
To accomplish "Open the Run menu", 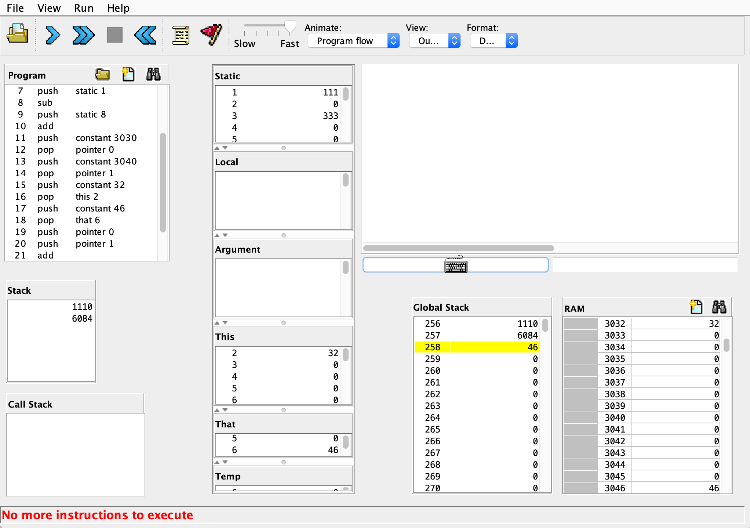I will pyautogui.click(x=84, y=8).
